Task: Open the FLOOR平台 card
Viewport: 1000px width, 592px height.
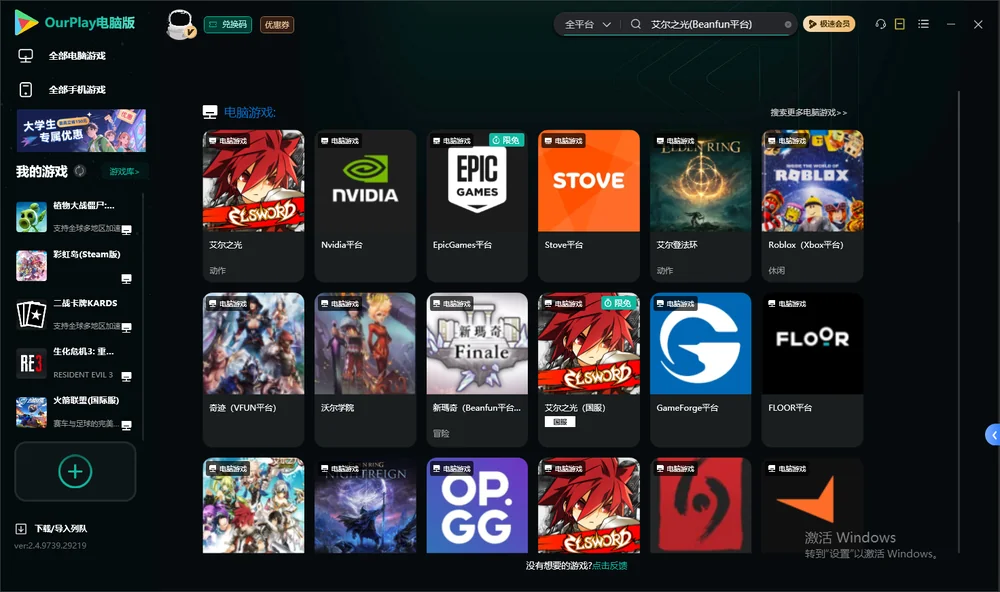Action: point(812,369)
